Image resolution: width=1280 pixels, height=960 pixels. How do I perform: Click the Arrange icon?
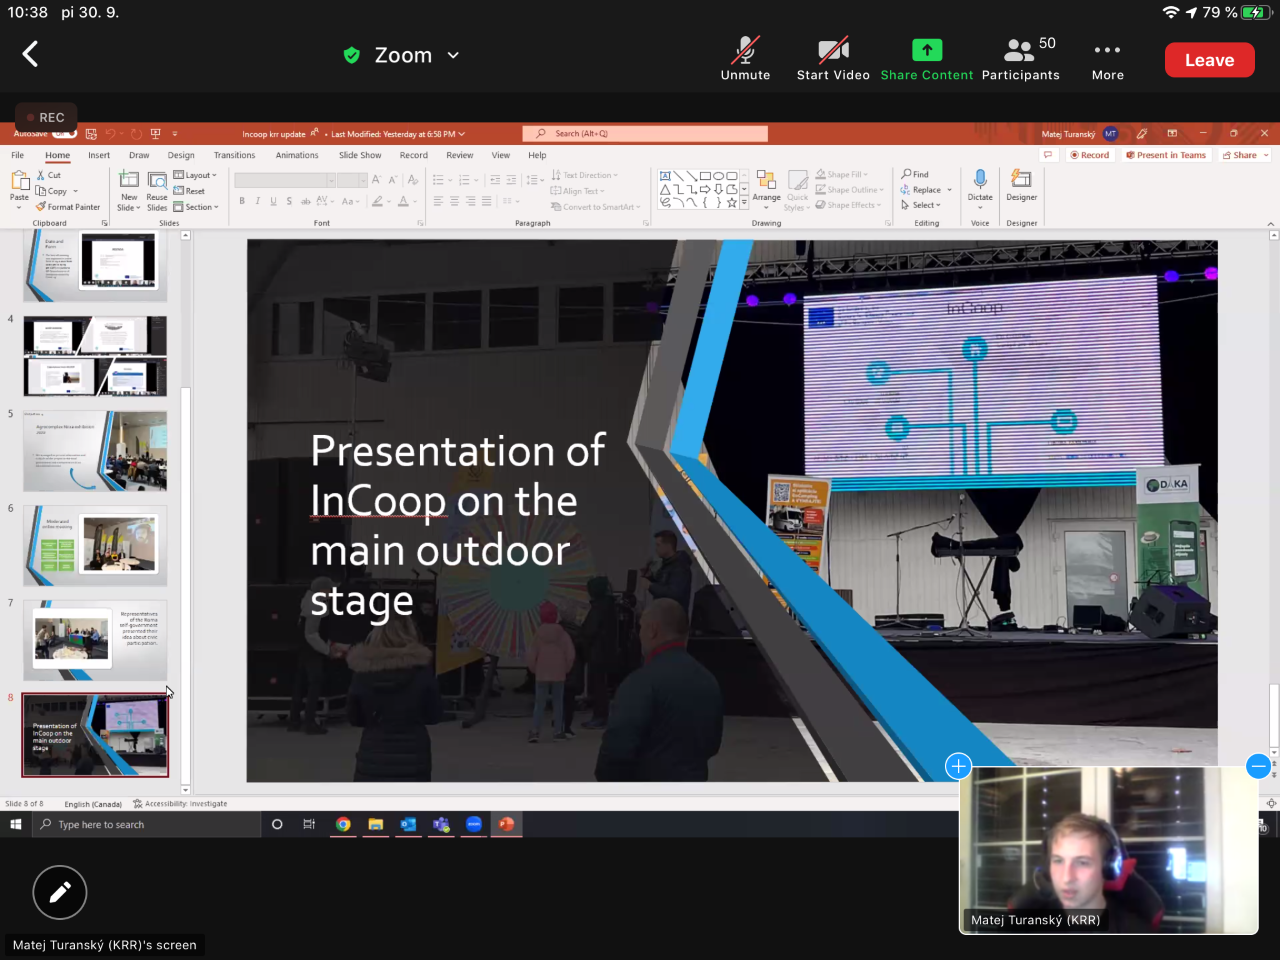click(766, 180)
